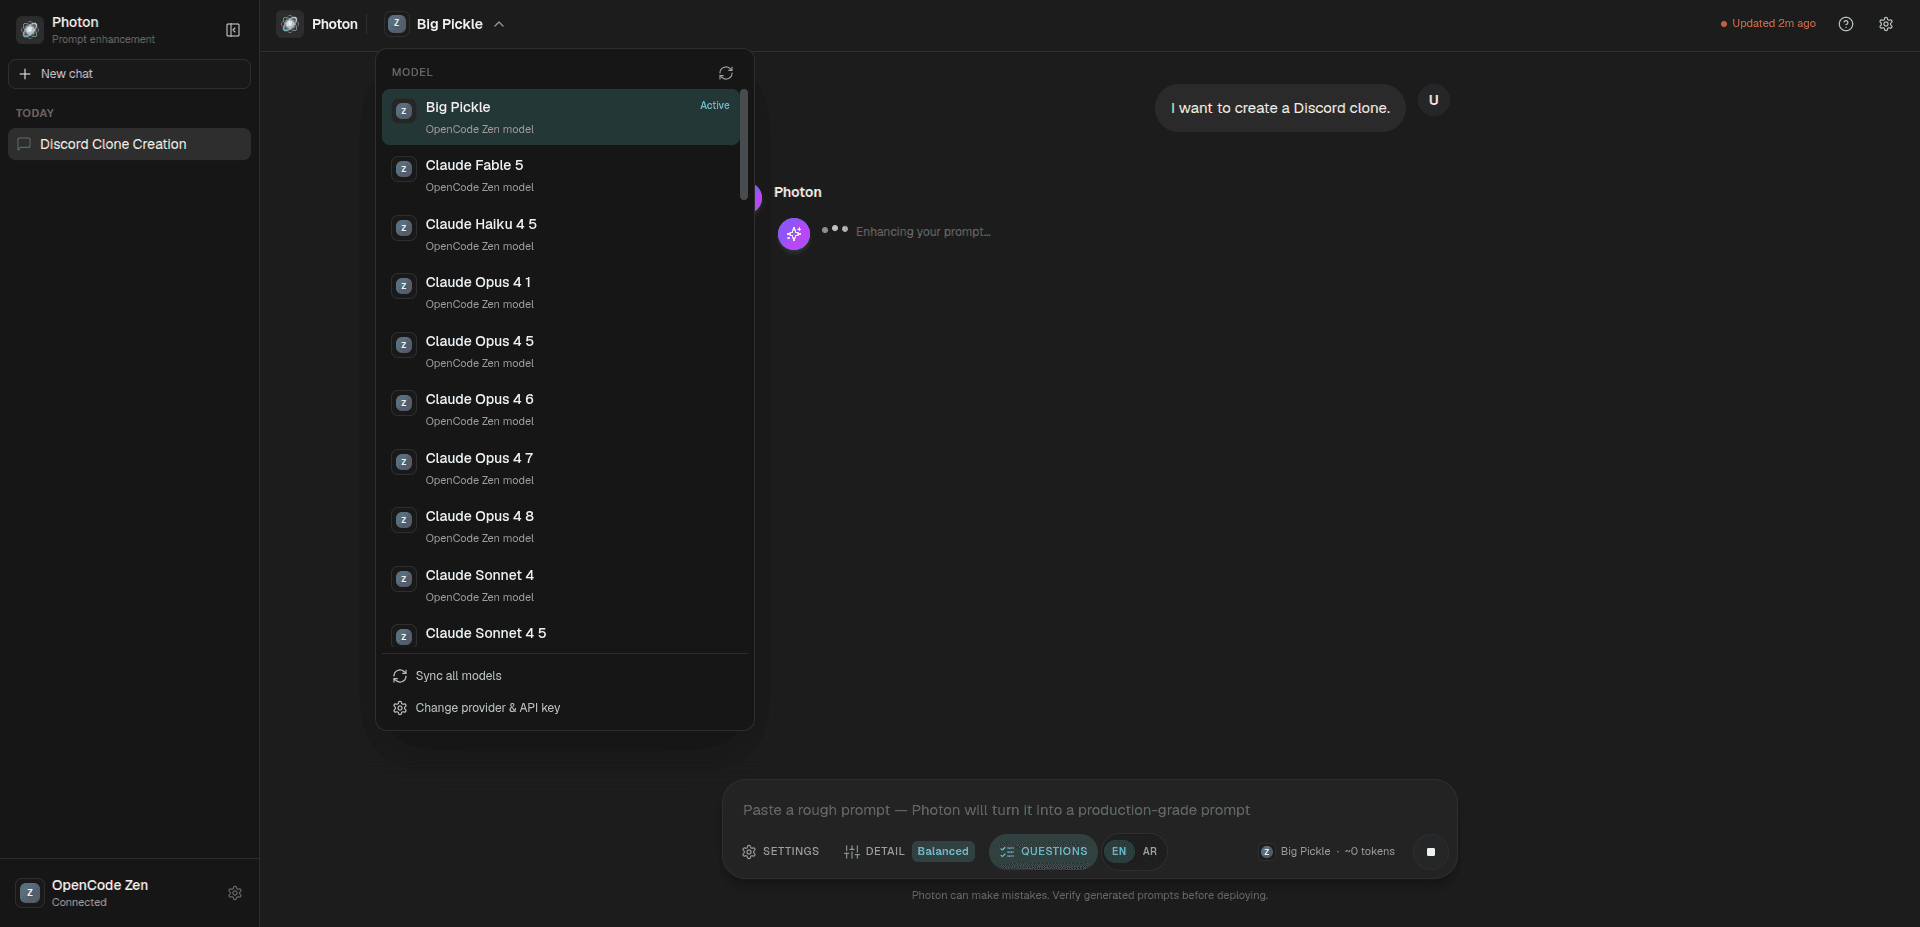Toggle the QUESTIONS option

[1043, 852]
